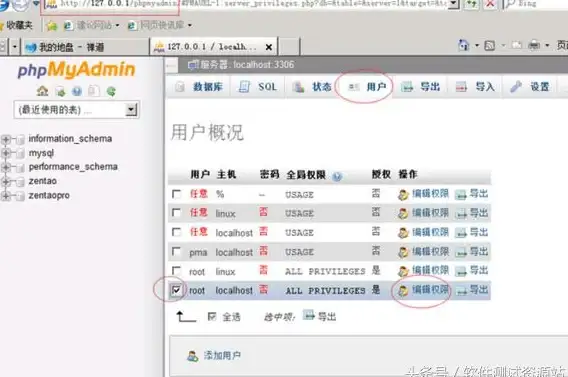The image size is (568, 377).
Task: Check the checkbox for pma localhost user
Action: click(176, 251)
